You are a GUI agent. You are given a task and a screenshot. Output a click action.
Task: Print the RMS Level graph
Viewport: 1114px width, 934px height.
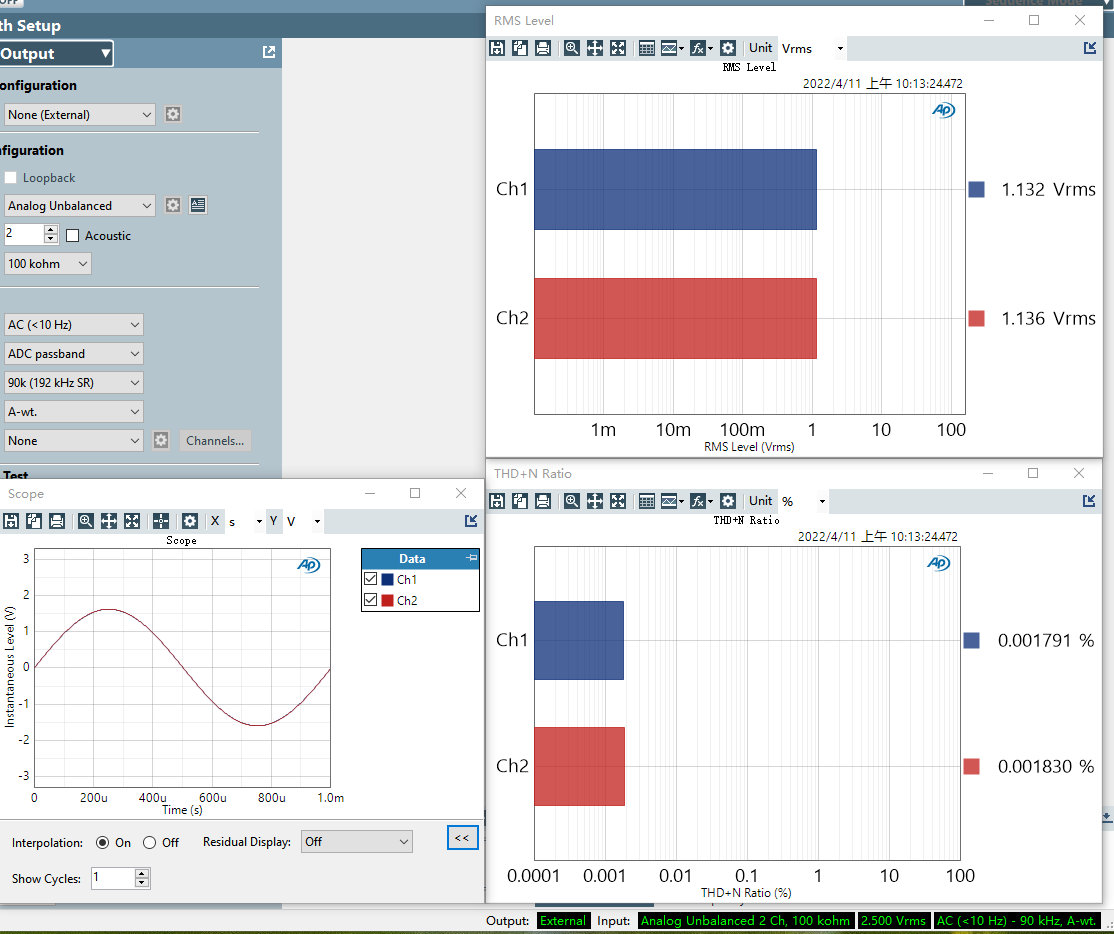(542, 48)
